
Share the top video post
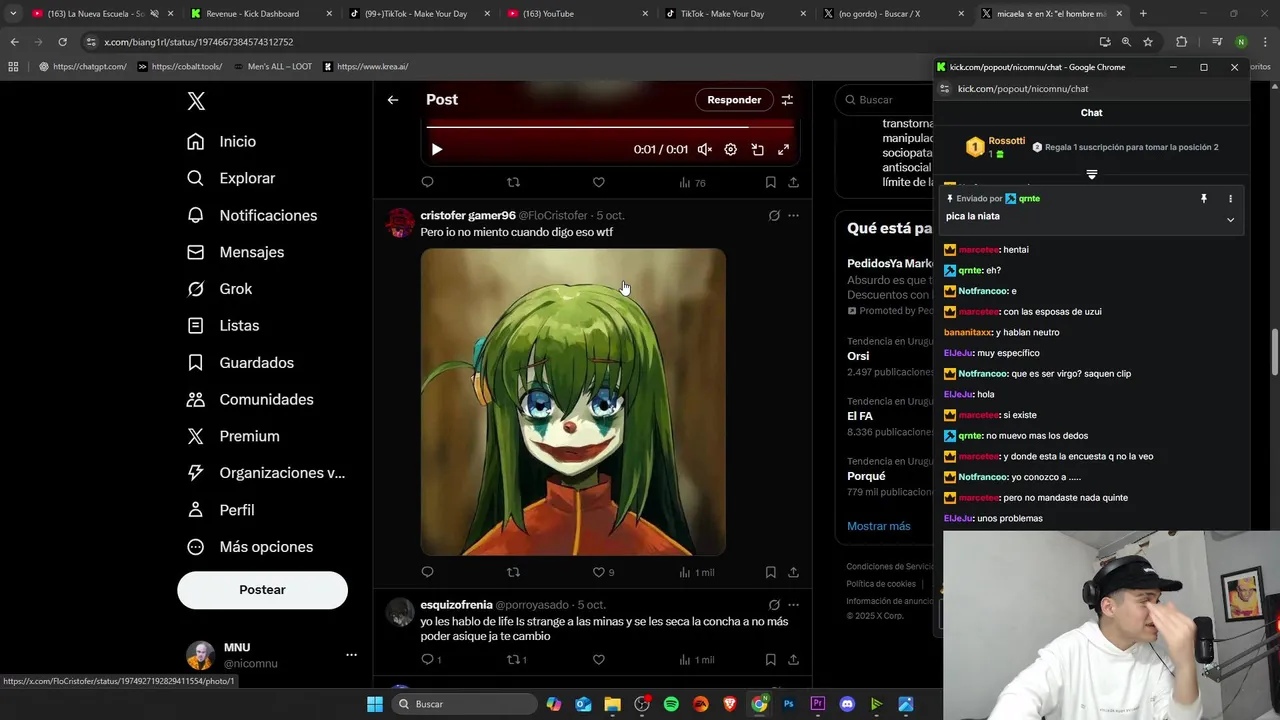click(793, 182)
